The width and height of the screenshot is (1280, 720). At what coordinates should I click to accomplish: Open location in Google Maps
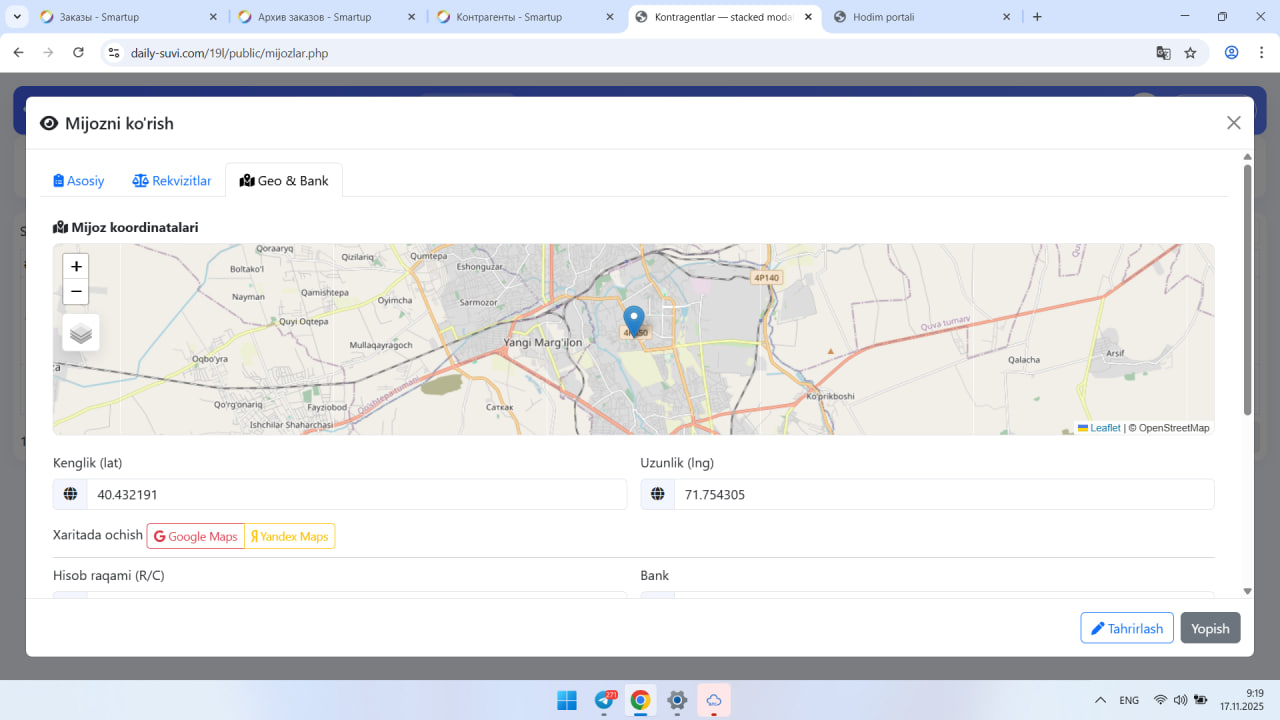coord(196,536)
